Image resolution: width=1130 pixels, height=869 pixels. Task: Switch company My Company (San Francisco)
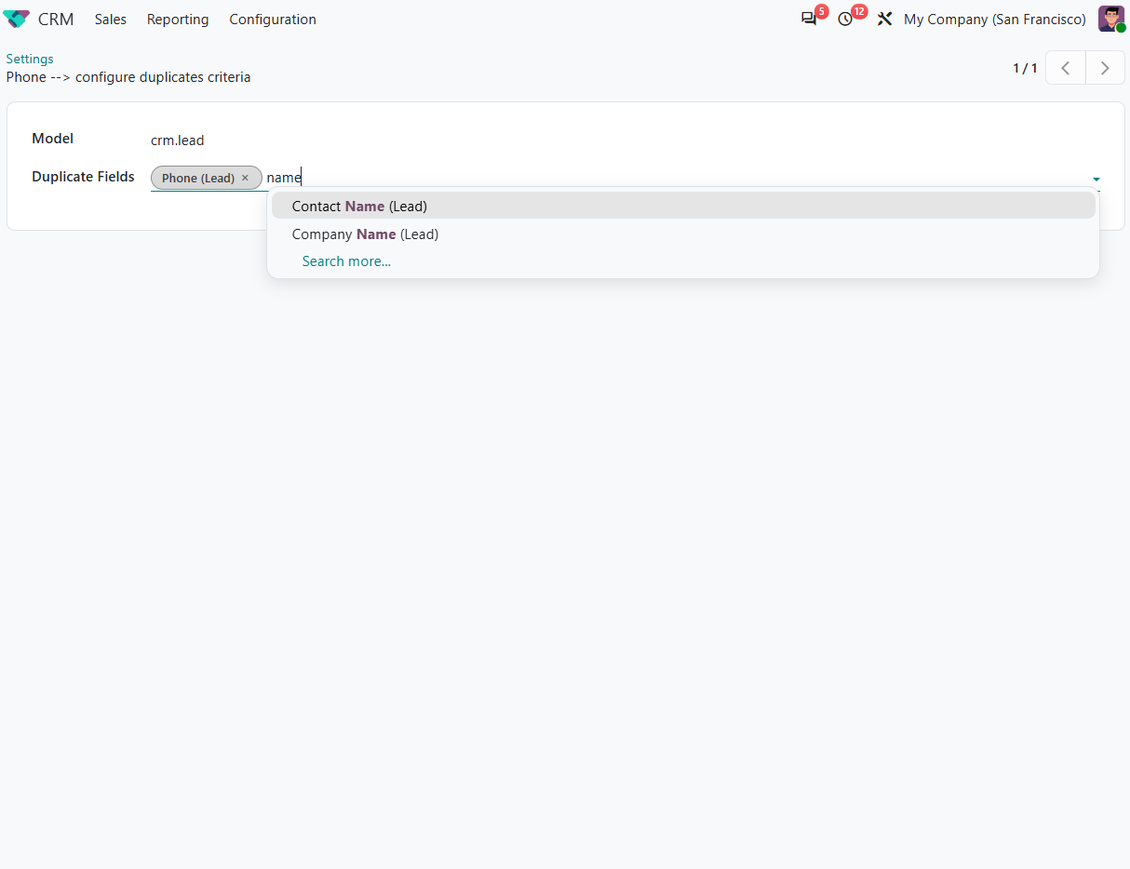pos(995,19)
